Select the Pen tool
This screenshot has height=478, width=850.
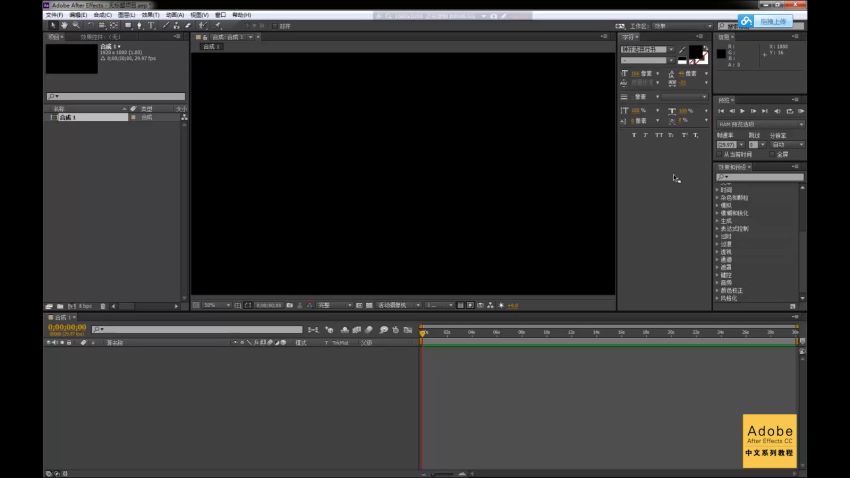[x=139, y=25]
